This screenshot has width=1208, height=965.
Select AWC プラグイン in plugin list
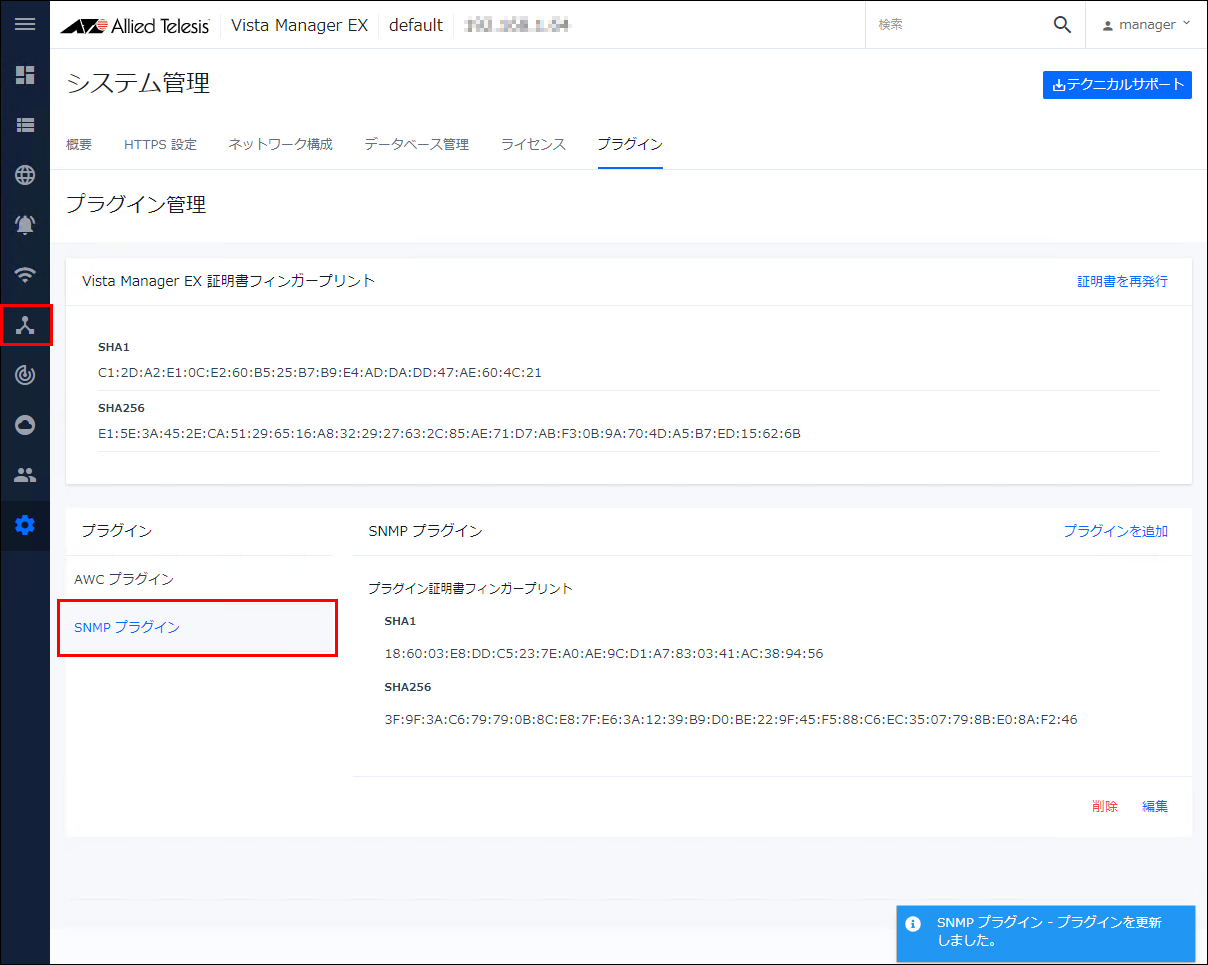(x=199, y=579)
